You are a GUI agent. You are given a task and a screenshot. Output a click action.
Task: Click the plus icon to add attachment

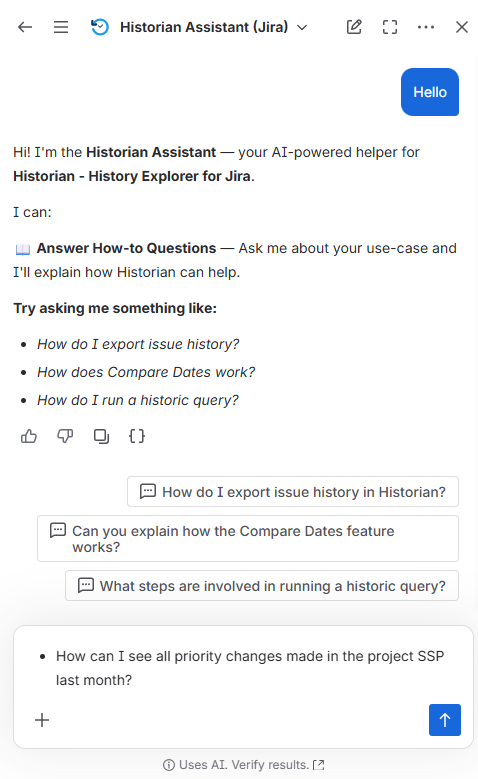tap(42, 720)
